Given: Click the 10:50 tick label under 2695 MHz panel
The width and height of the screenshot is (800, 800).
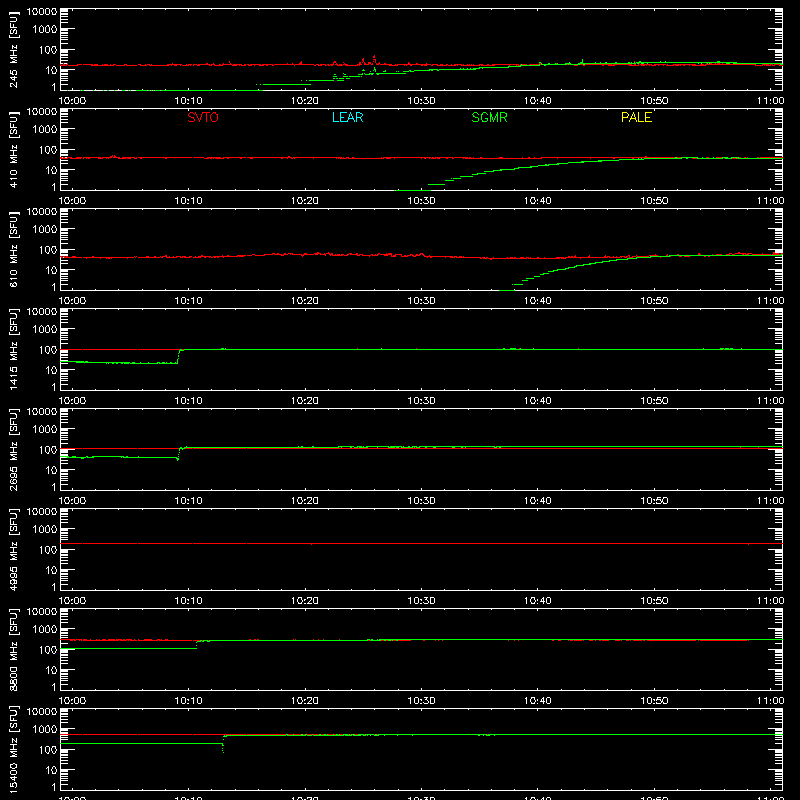Looking at the screenshot, I should [x=654, y=501].
